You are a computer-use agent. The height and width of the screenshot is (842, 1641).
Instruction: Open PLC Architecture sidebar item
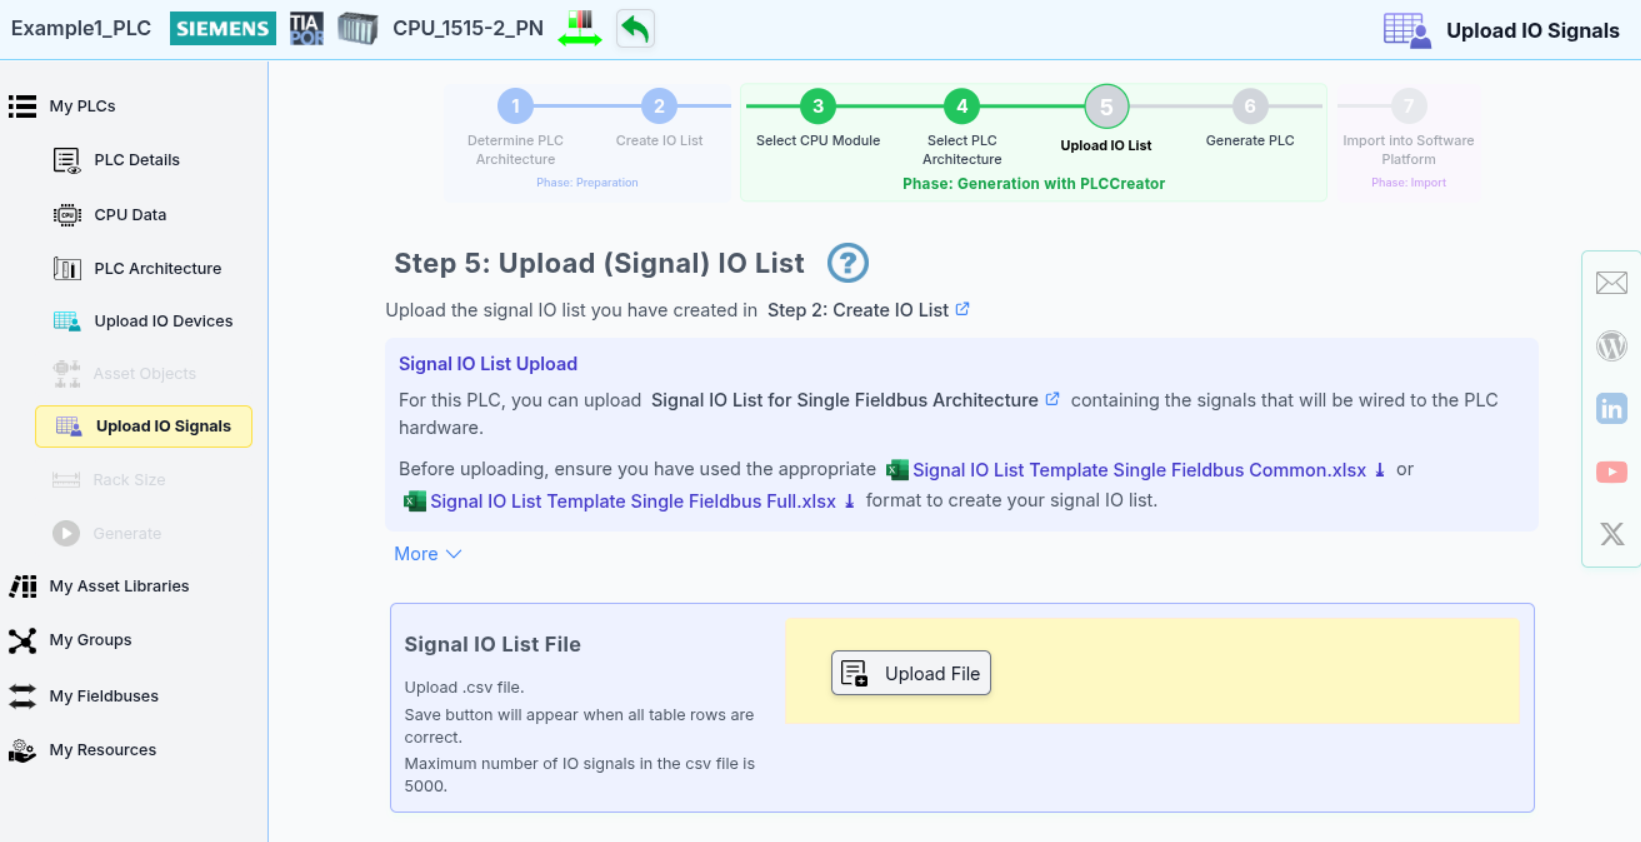(157, 268)
